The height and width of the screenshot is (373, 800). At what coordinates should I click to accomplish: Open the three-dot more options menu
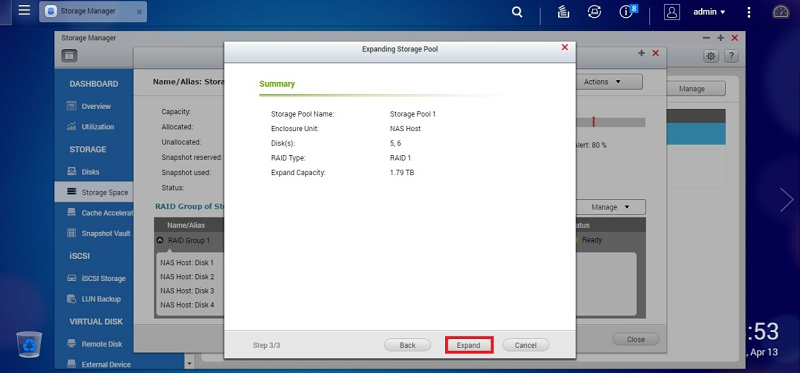click(x=748, y=12)
